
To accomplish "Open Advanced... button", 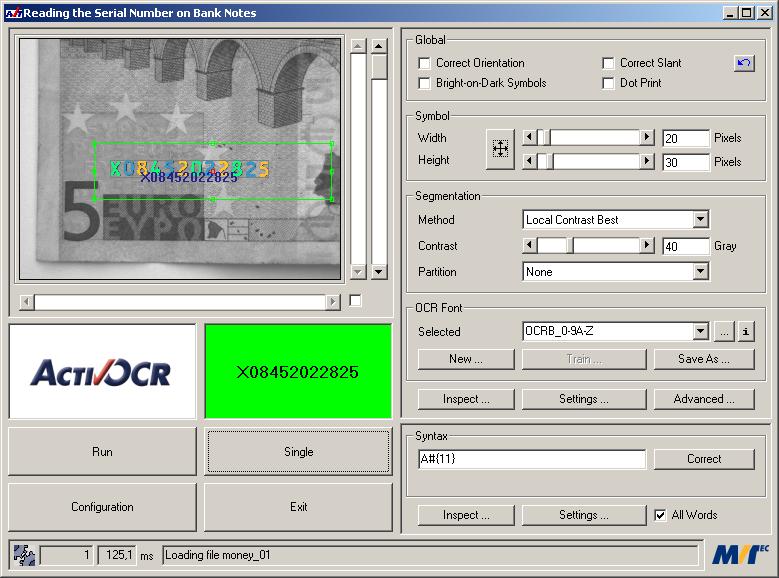I will tap(704, 399).
